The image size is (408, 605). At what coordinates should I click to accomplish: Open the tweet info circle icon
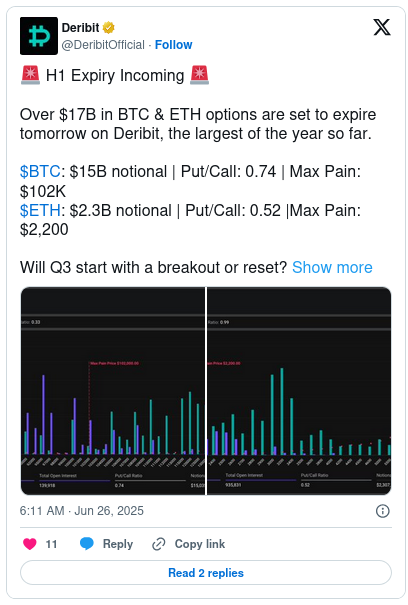[383, 511]
